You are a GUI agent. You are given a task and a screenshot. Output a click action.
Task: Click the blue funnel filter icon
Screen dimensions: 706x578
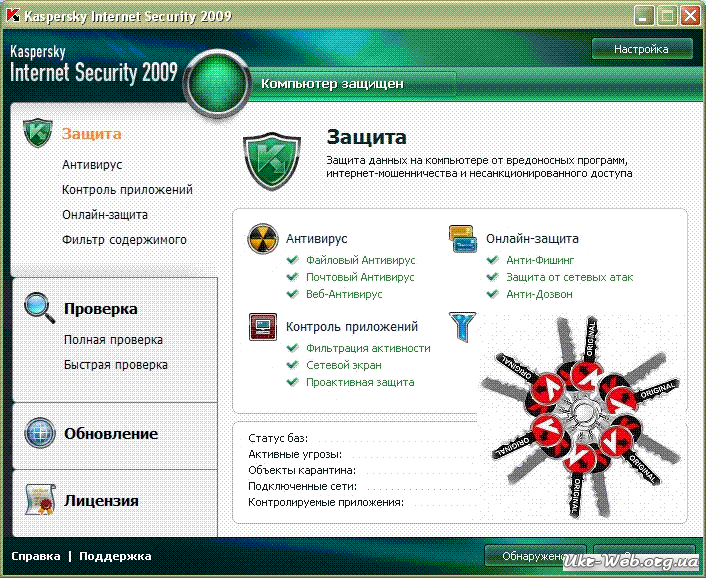tap(462, 327)
